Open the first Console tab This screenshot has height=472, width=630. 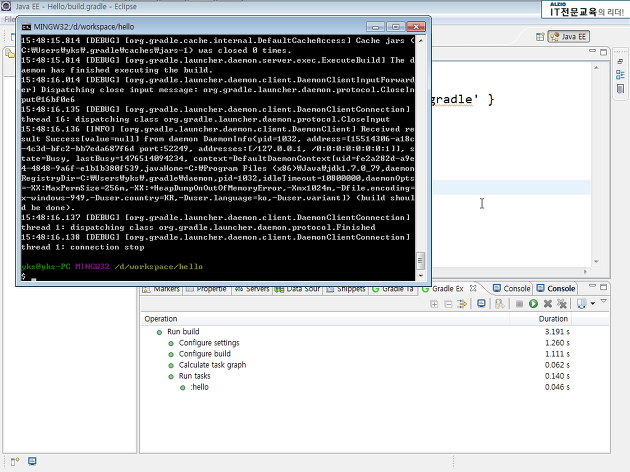pyautogui.click(x=511, y=288)
